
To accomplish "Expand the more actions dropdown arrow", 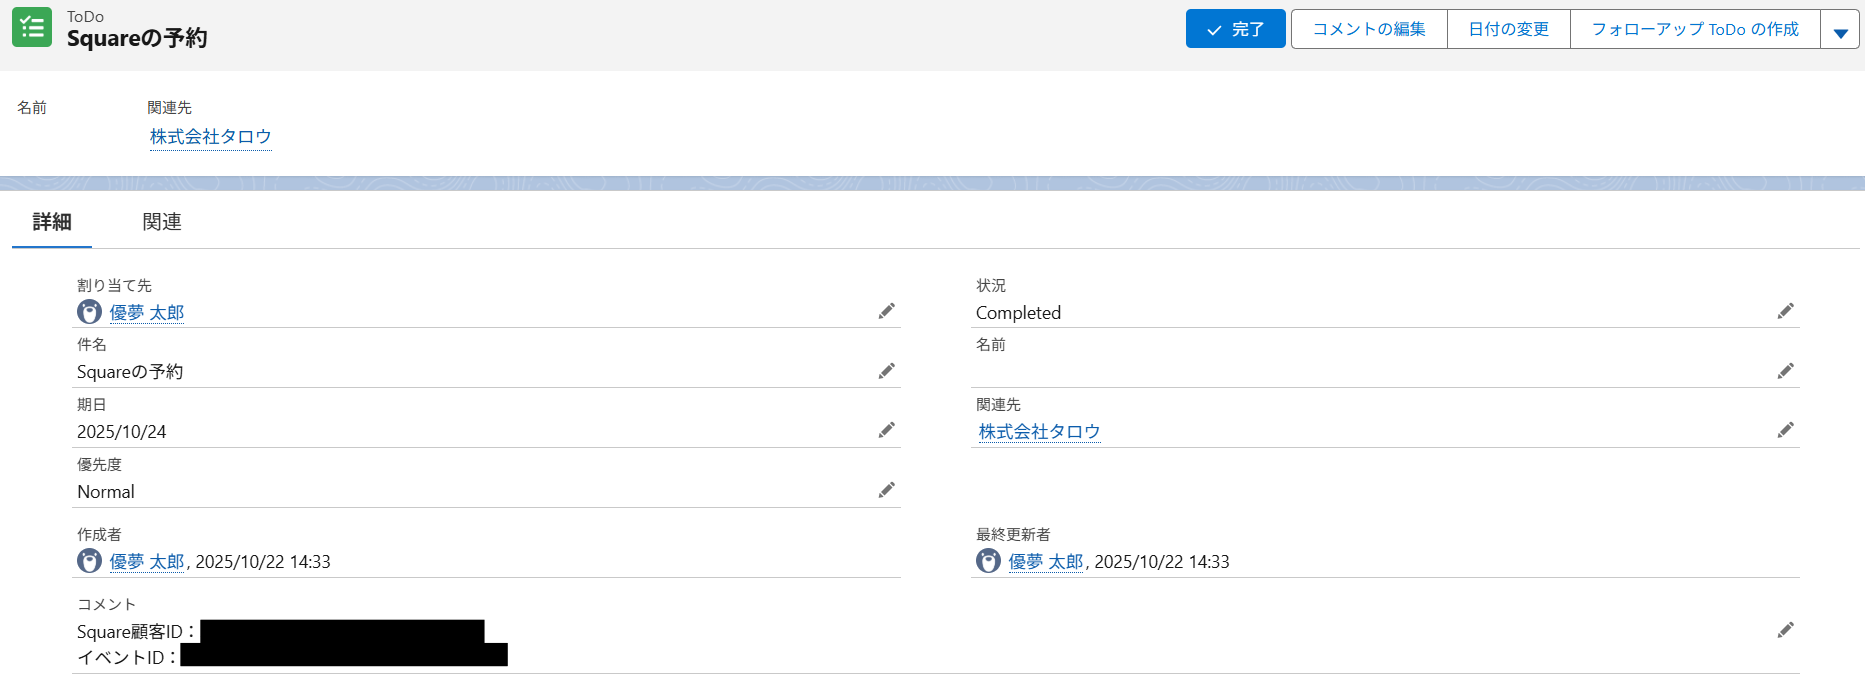I will [x=1840, y=30].
